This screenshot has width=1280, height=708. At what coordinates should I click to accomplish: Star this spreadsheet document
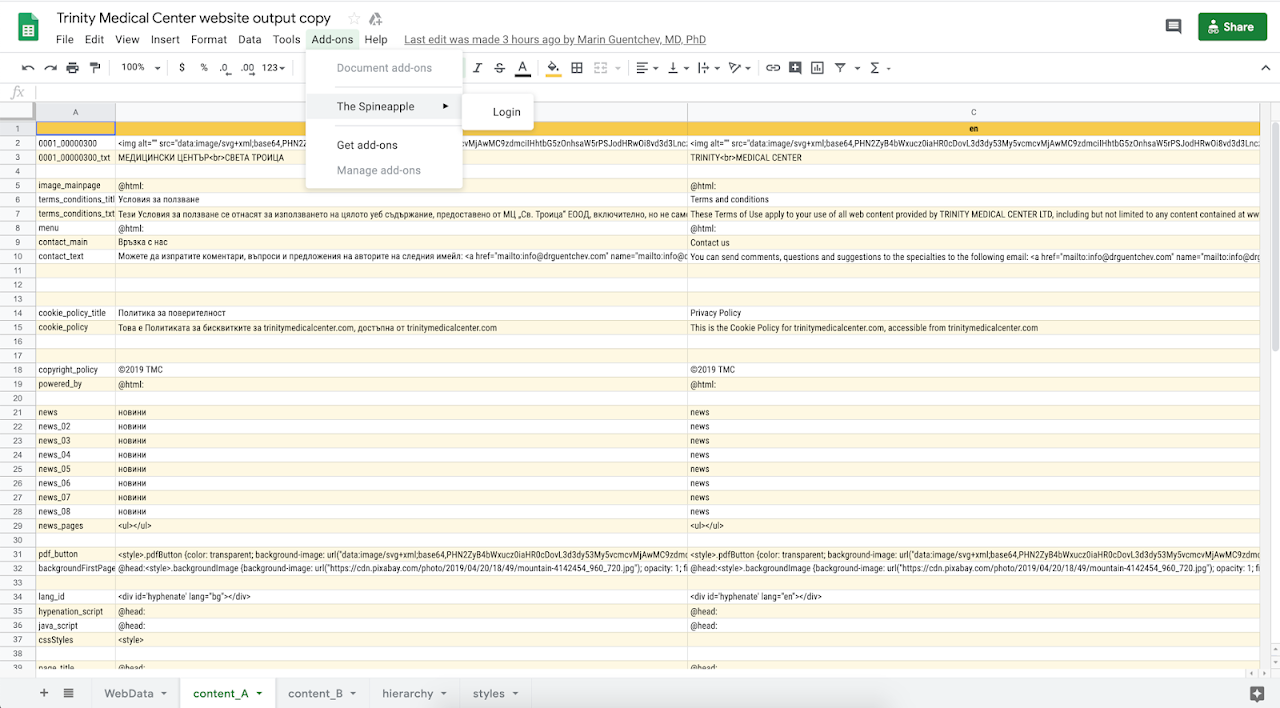[x=354, y=19]
